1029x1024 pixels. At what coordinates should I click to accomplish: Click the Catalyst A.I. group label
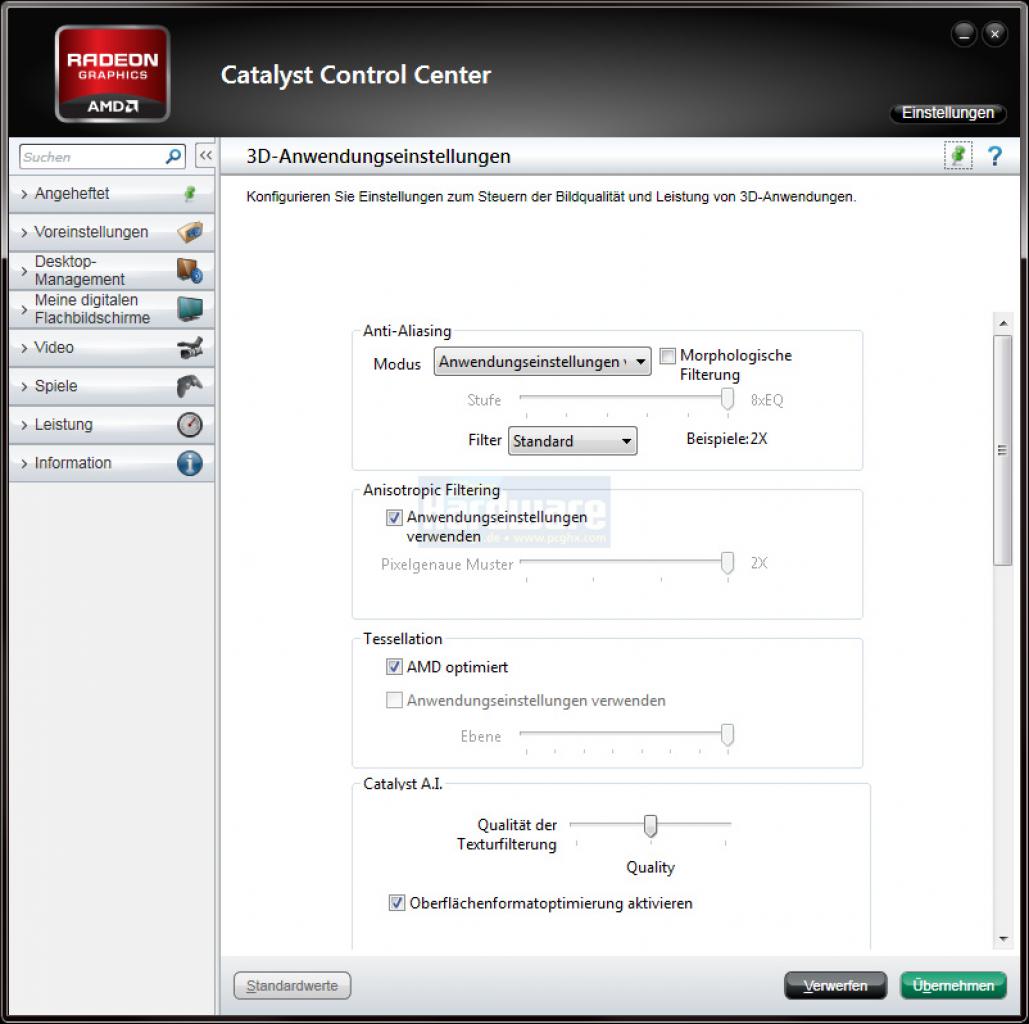(x=402, y=784)
